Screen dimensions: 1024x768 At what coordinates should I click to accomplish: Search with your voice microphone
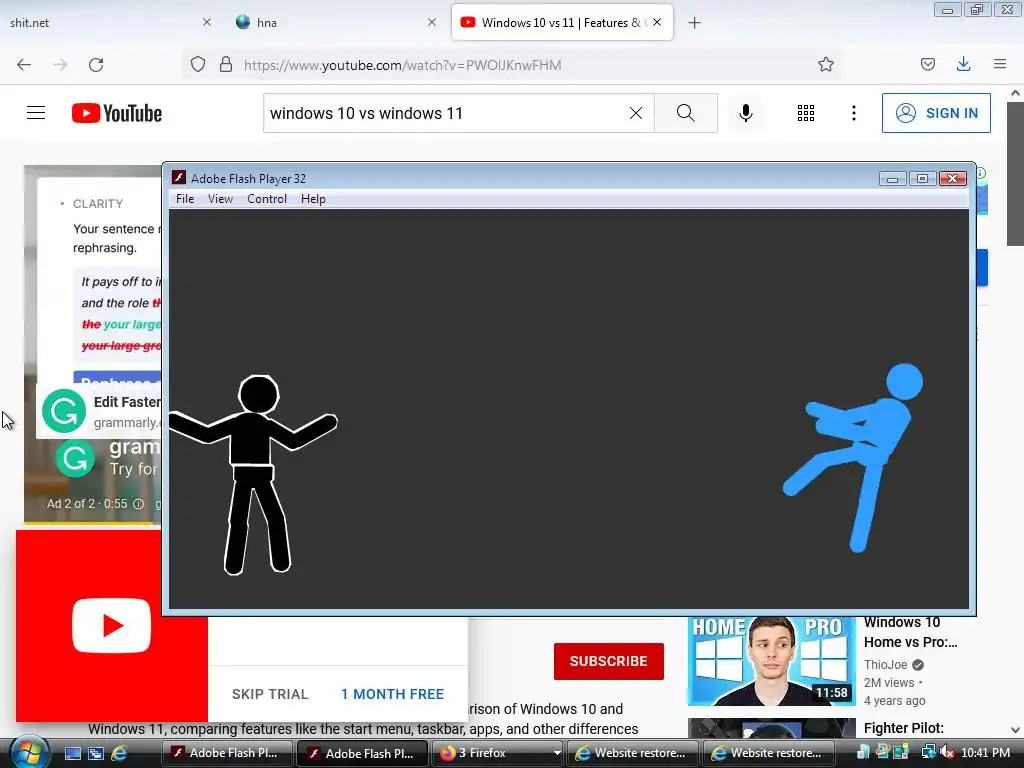(x=746, y=113)
